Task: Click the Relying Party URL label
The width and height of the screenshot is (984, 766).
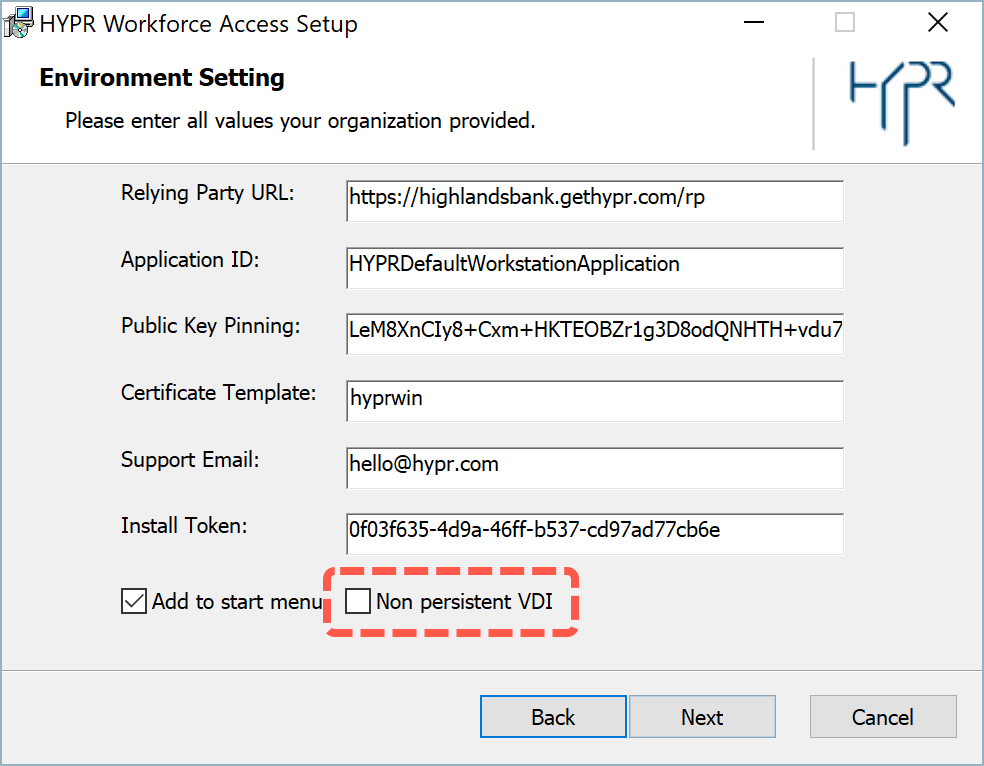Action: [208, 193]
